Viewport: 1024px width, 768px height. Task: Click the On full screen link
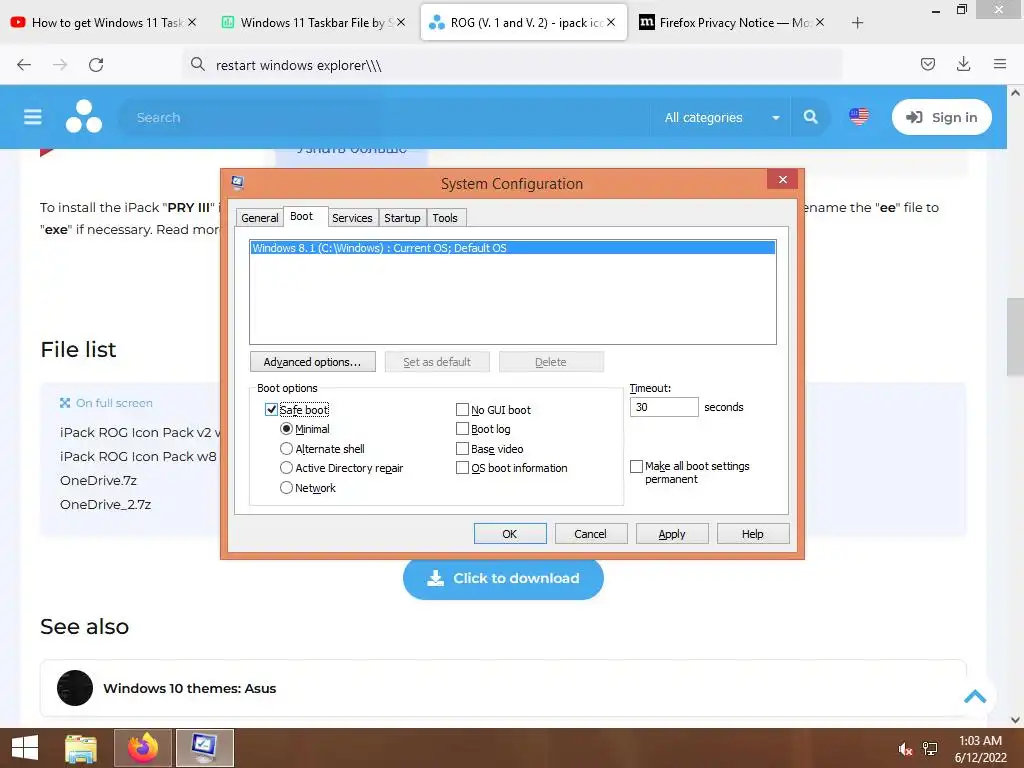click(x=106, y=403)
